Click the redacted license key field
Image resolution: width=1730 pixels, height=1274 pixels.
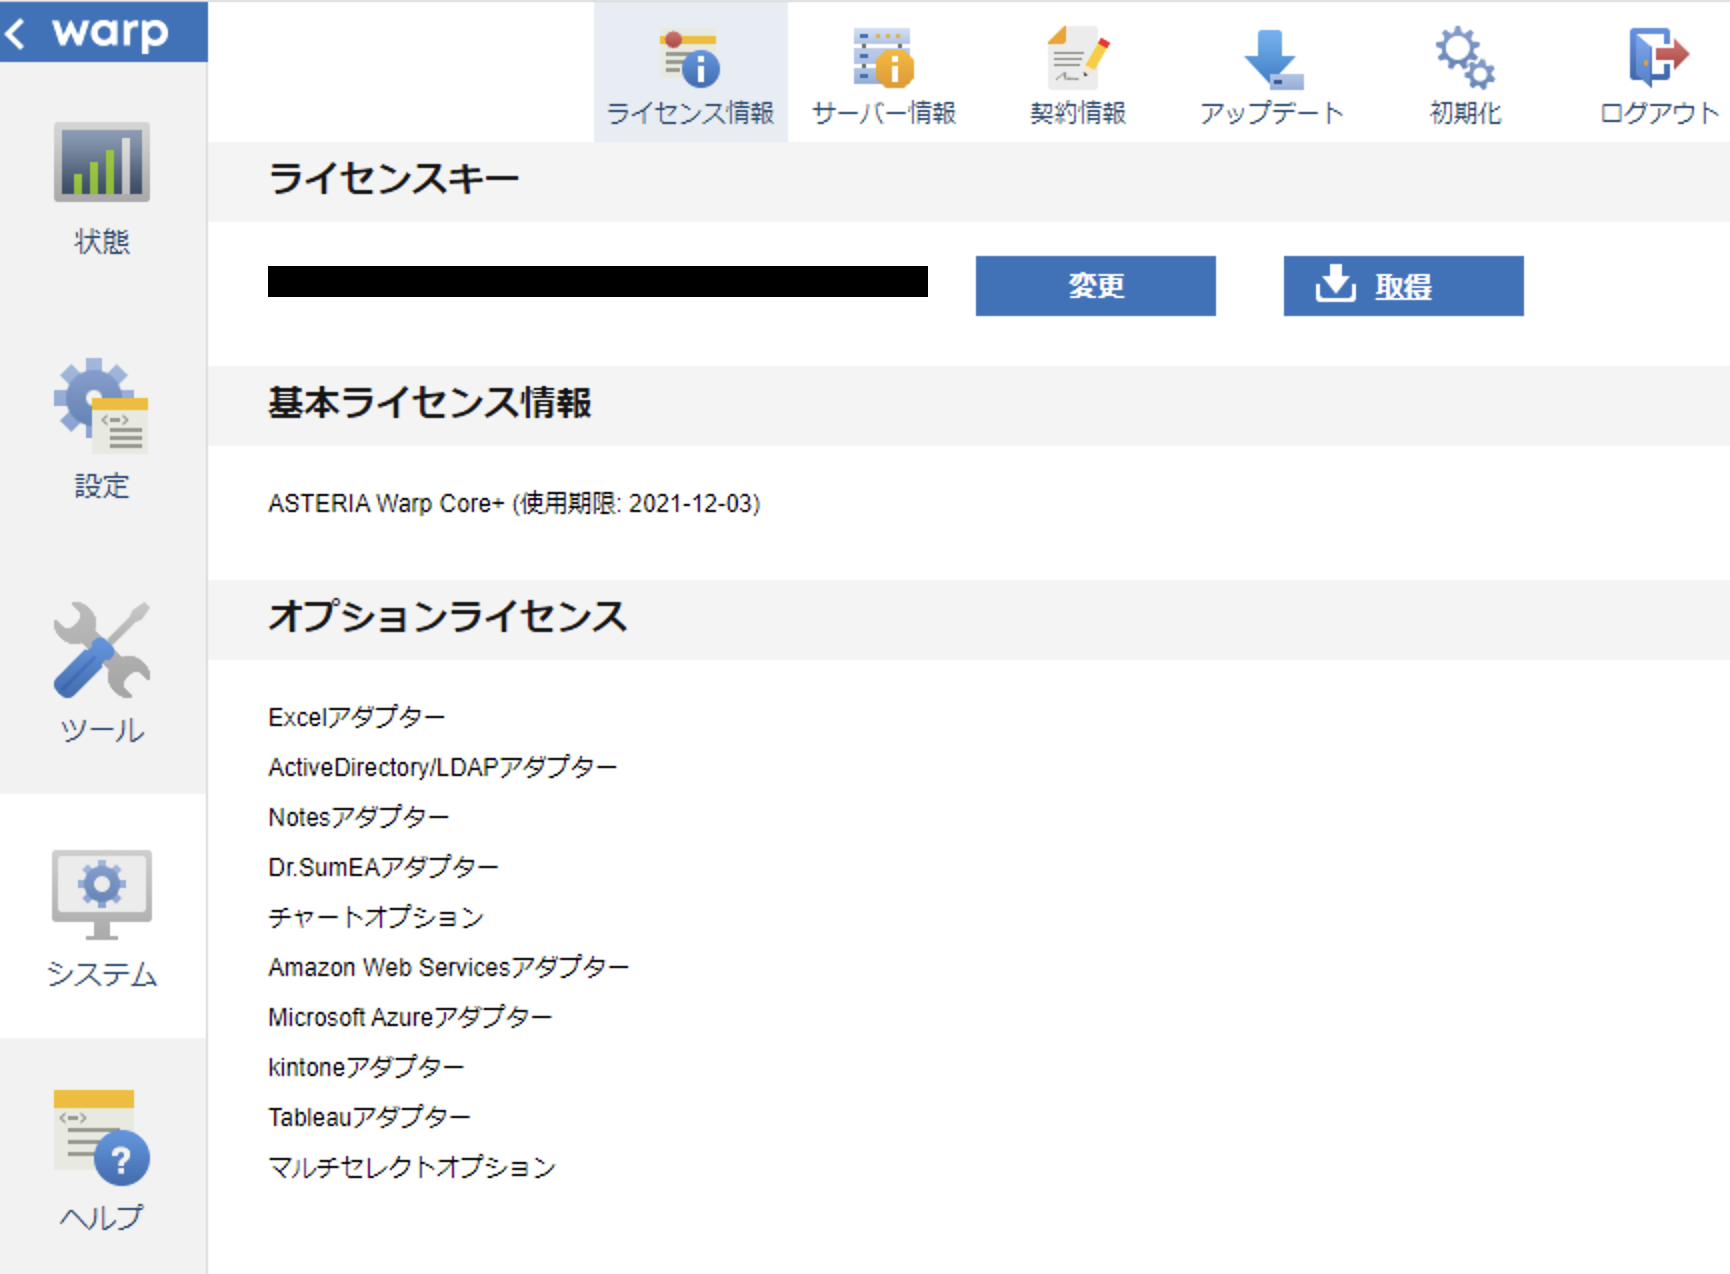pos(598,281)
